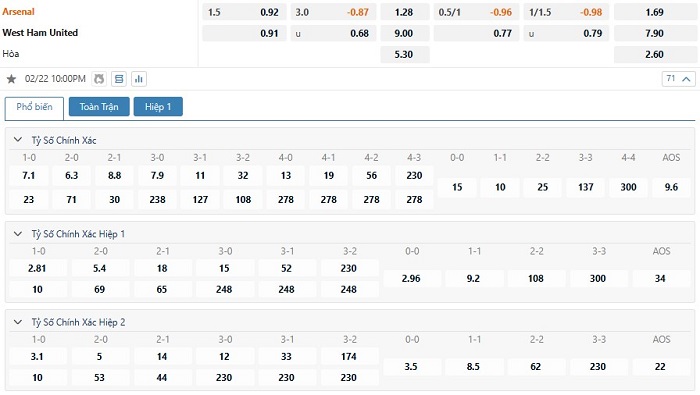The image size is (700, 395).
Task: Choose full-time correct score AOS 9.6
Action: [x=671, y=187]
